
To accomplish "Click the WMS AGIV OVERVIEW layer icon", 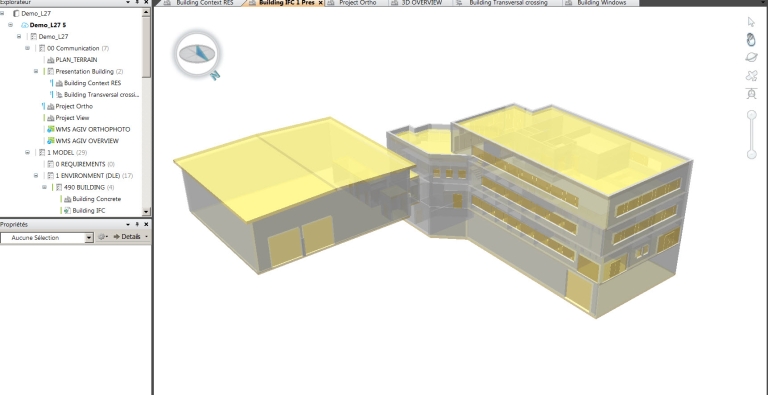I will pyautogui.click(x=50, y=141).
